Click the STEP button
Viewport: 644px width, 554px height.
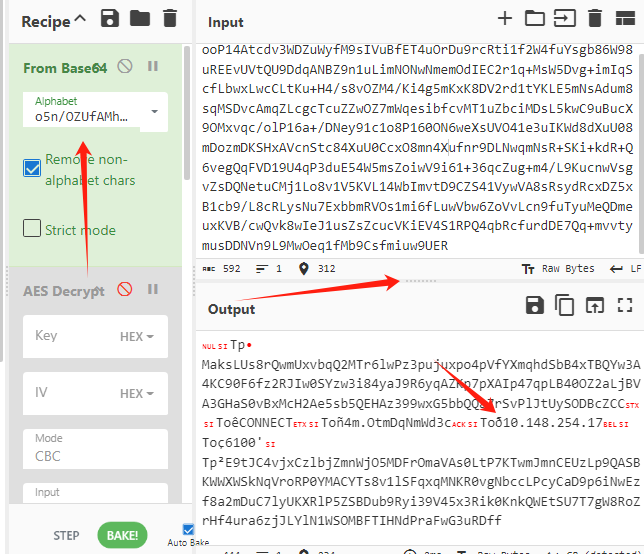click(x=66, y=535)
